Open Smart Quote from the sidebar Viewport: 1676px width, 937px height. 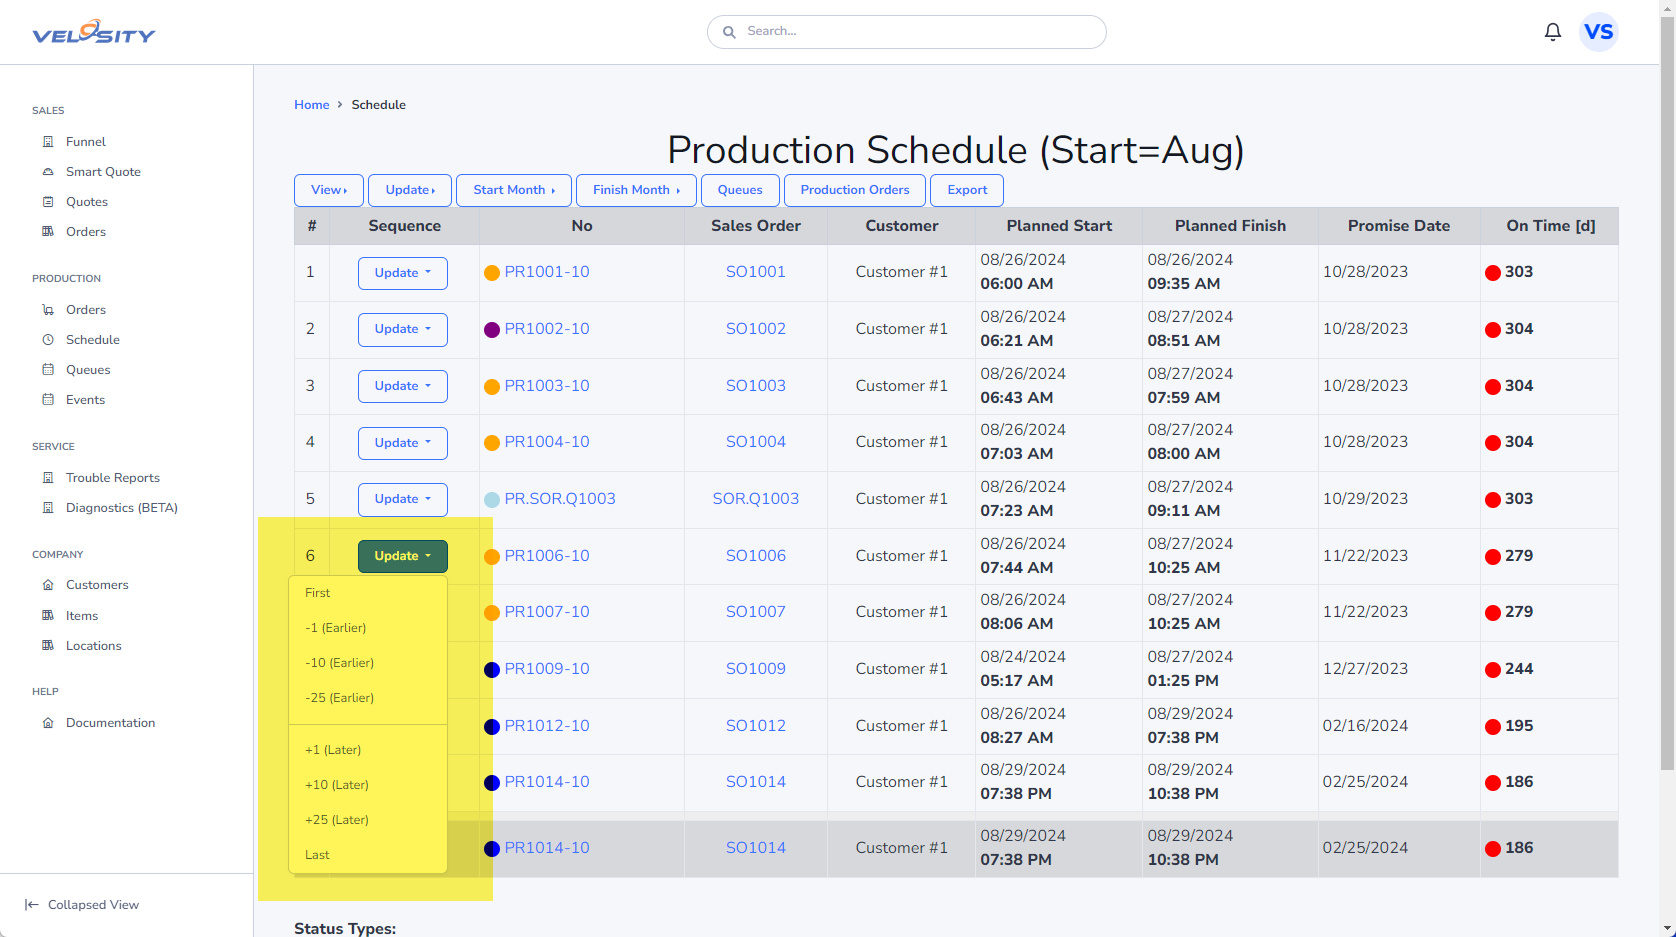tap(102, 172)
